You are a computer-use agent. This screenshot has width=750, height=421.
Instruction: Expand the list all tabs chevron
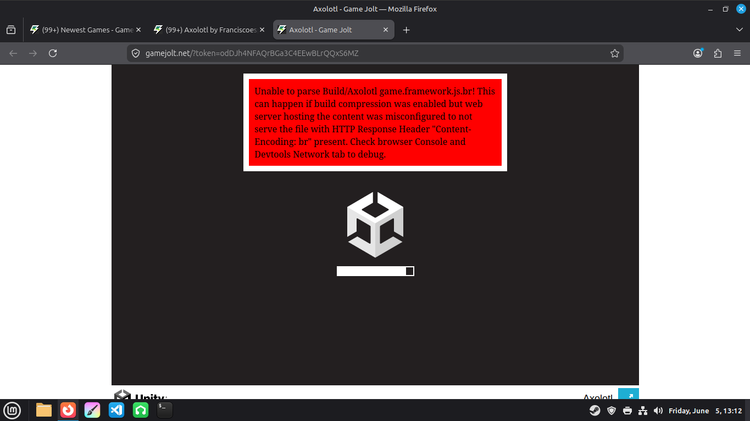(x=739, y=30)
